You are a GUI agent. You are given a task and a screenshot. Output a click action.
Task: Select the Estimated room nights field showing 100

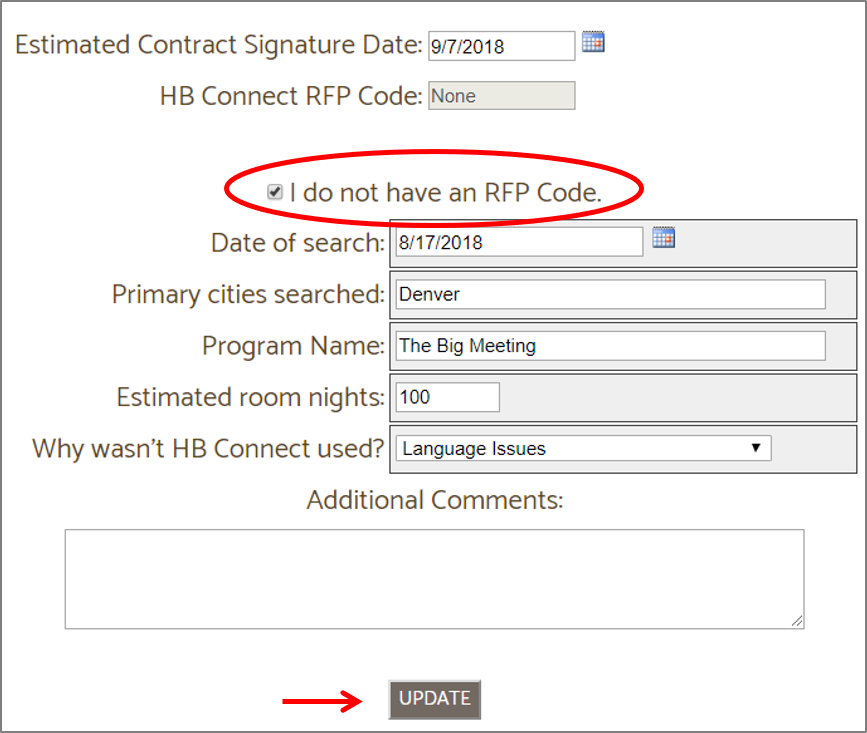(446, 396)
